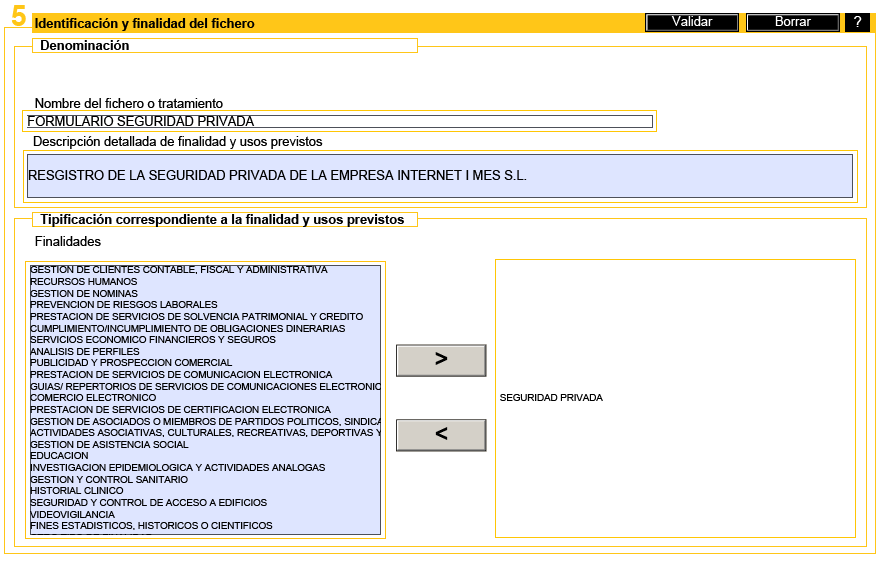Open help with the question mark button

(x=857, y=22)
